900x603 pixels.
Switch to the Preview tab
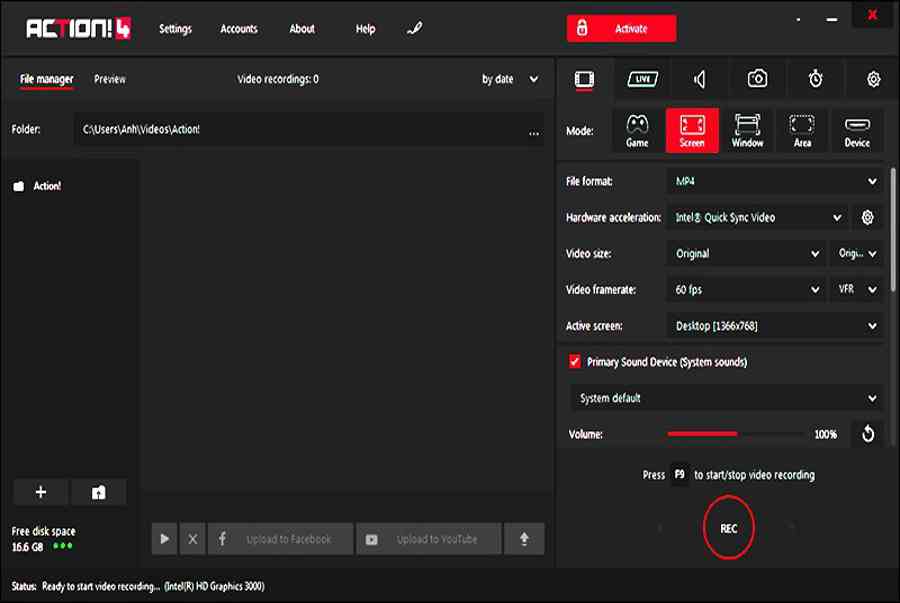pos(110,79)
